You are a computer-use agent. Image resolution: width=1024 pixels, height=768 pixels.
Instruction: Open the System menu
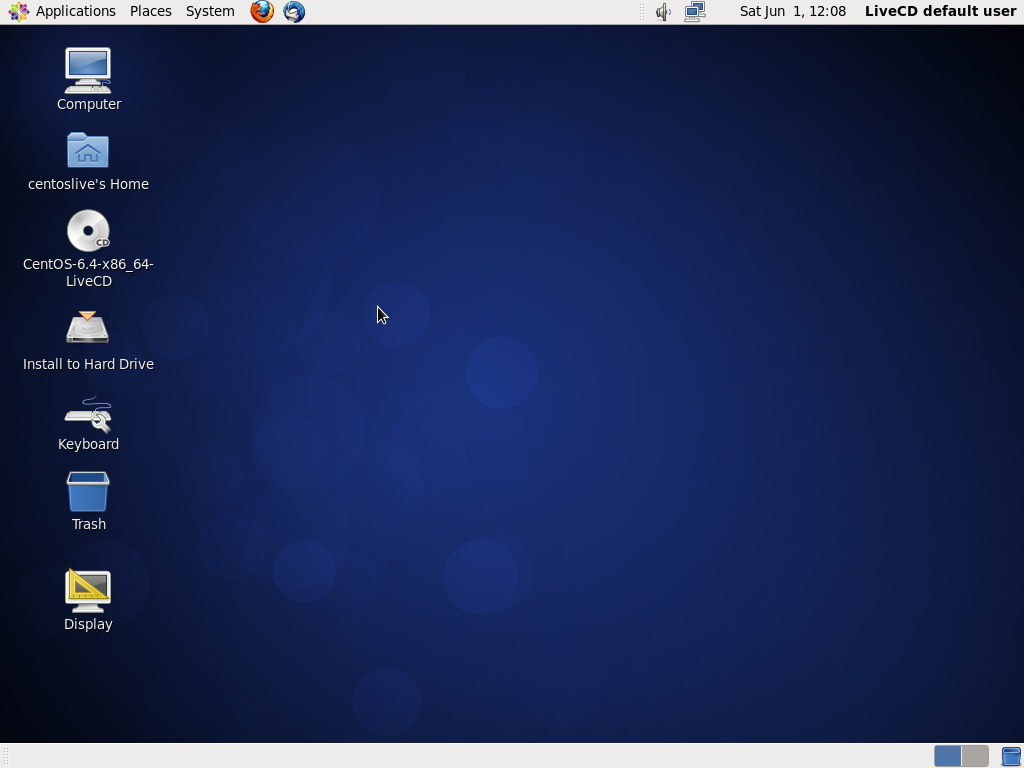pos(210,11)
